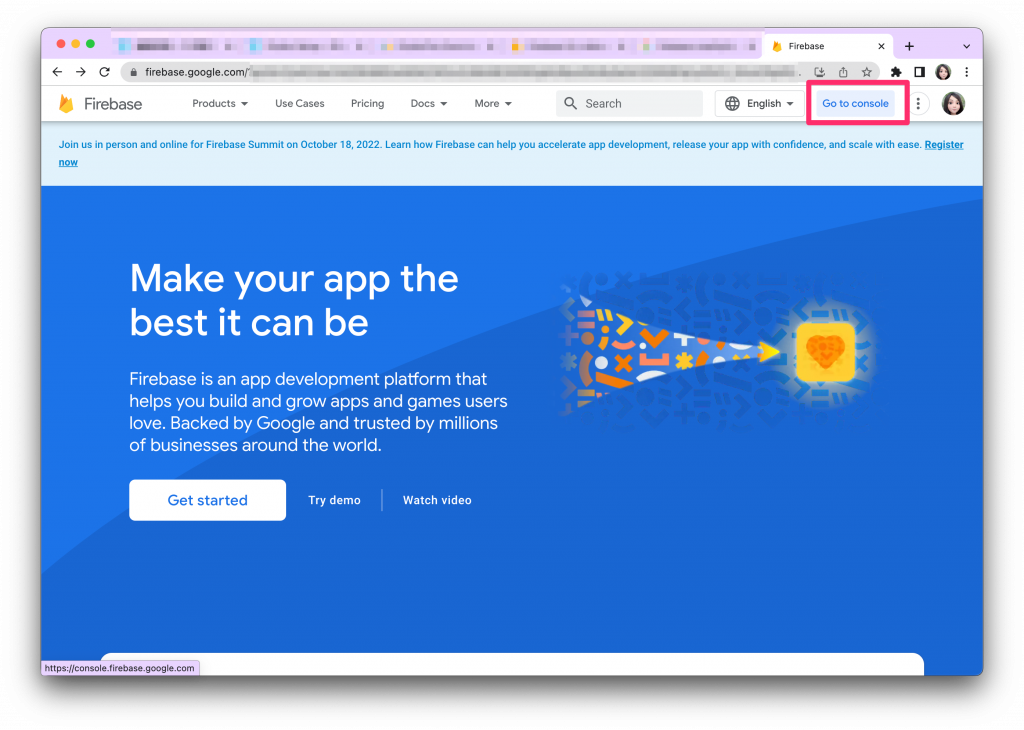
Task: Expand the More dropdown menu
Action: point(493,103)
